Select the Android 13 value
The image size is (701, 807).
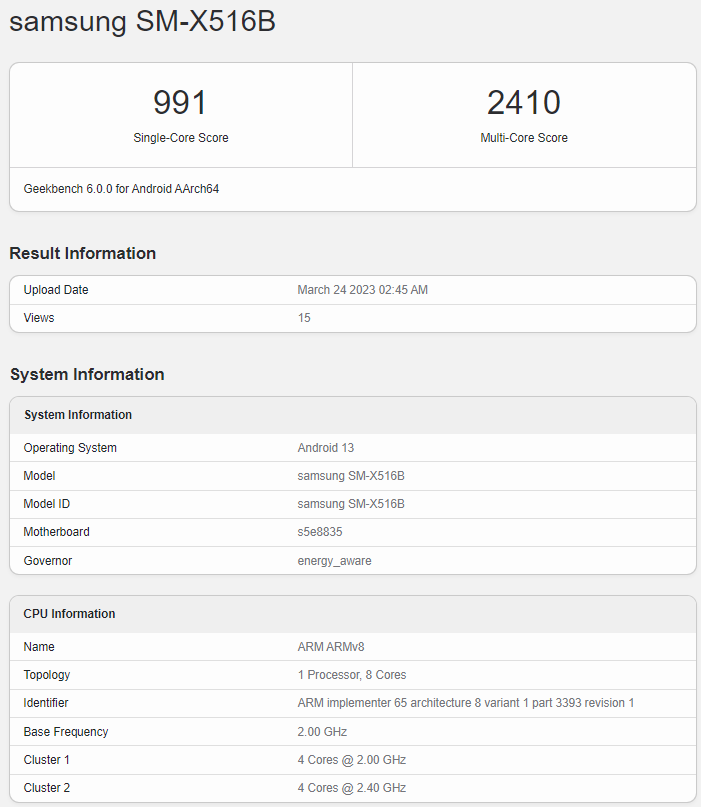(x=326, y=448)
